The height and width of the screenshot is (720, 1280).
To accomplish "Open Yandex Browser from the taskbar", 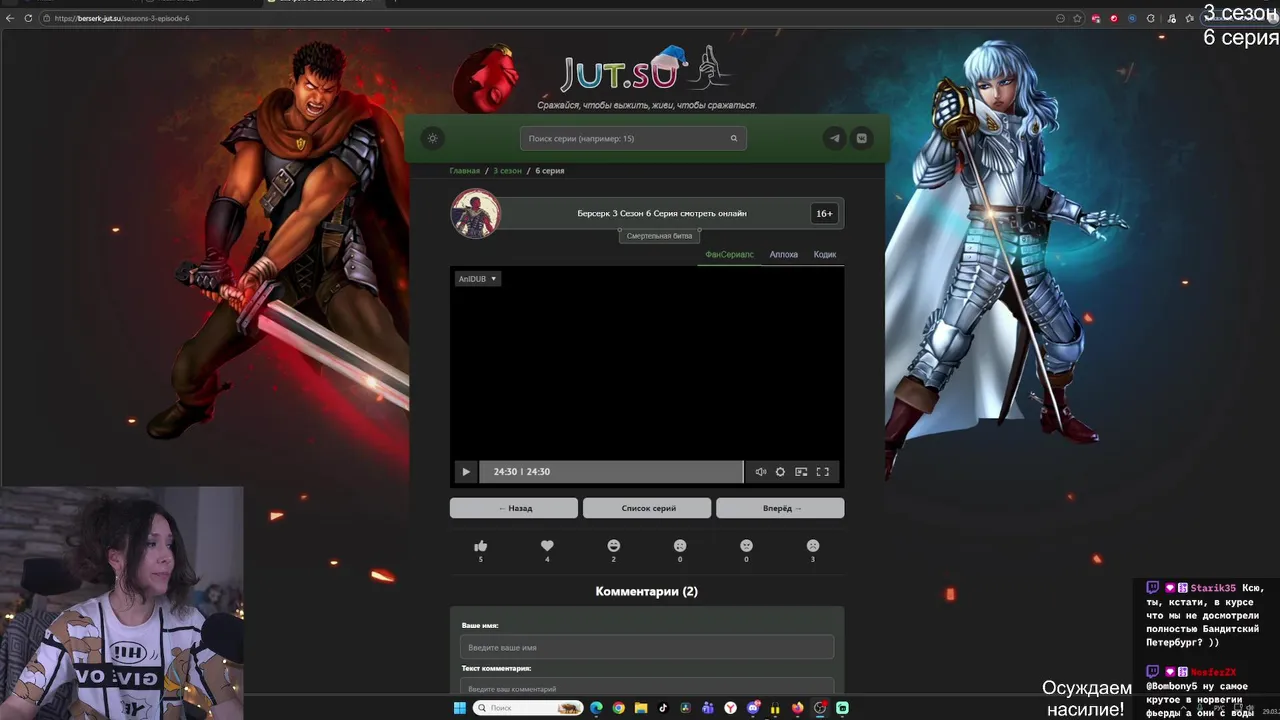I will click(x=730, y=708).
